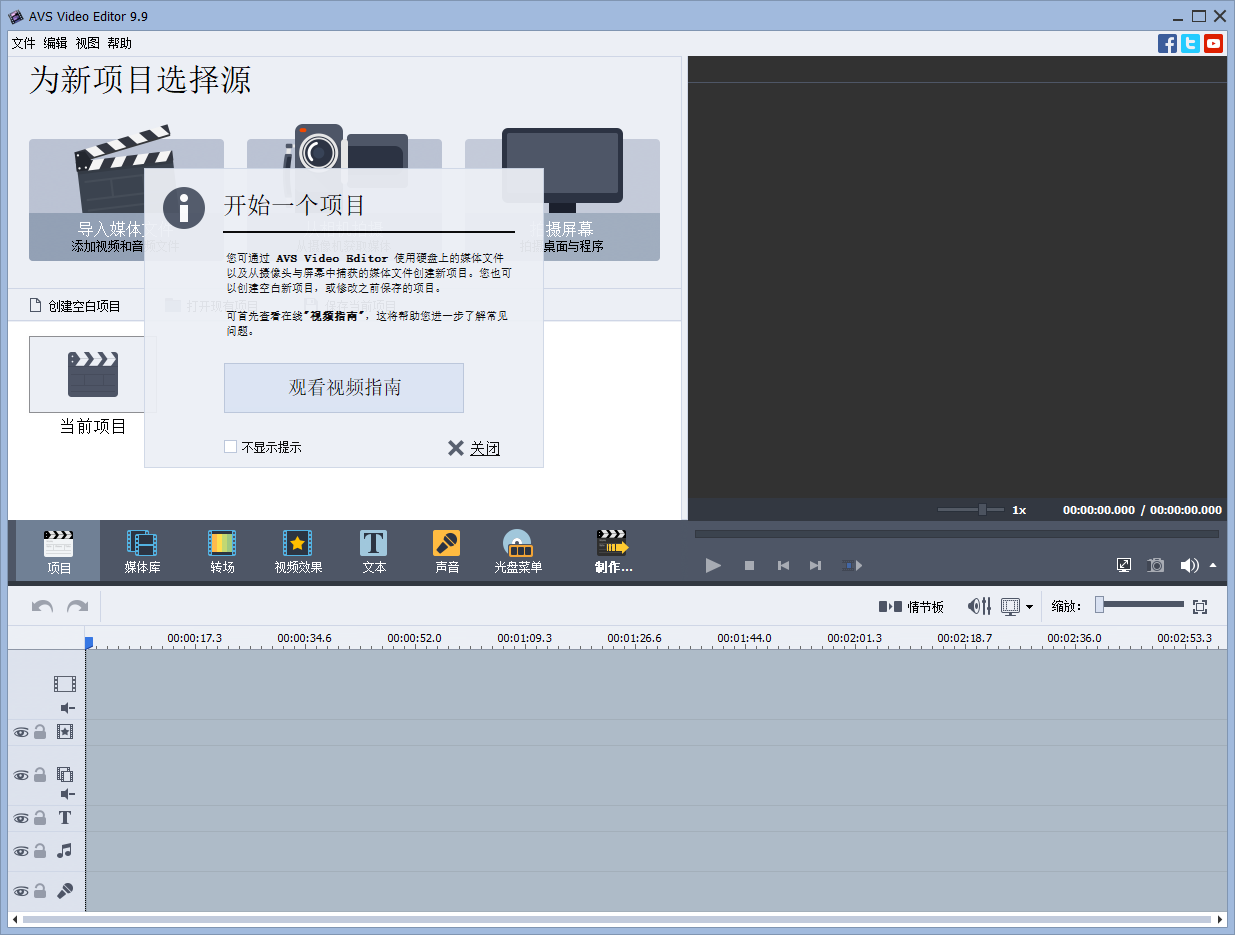Choose the 摄屏幕 screen capture card

562,200
